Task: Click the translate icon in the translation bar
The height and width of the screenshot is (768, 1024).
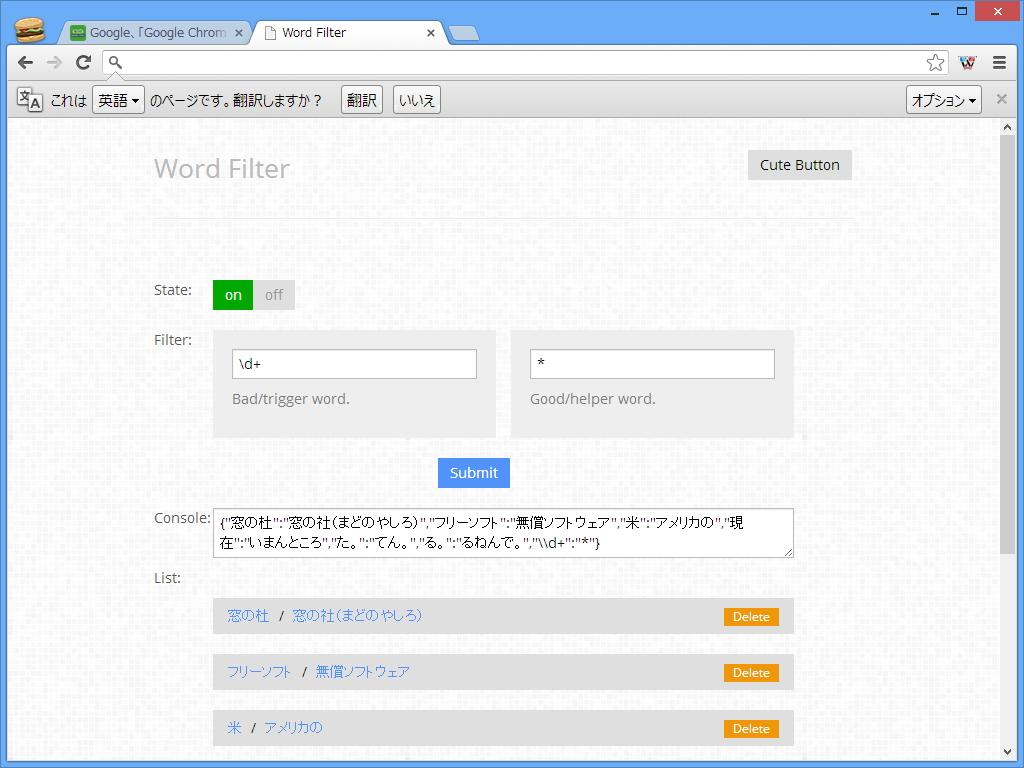Action: tap(29, 99)
